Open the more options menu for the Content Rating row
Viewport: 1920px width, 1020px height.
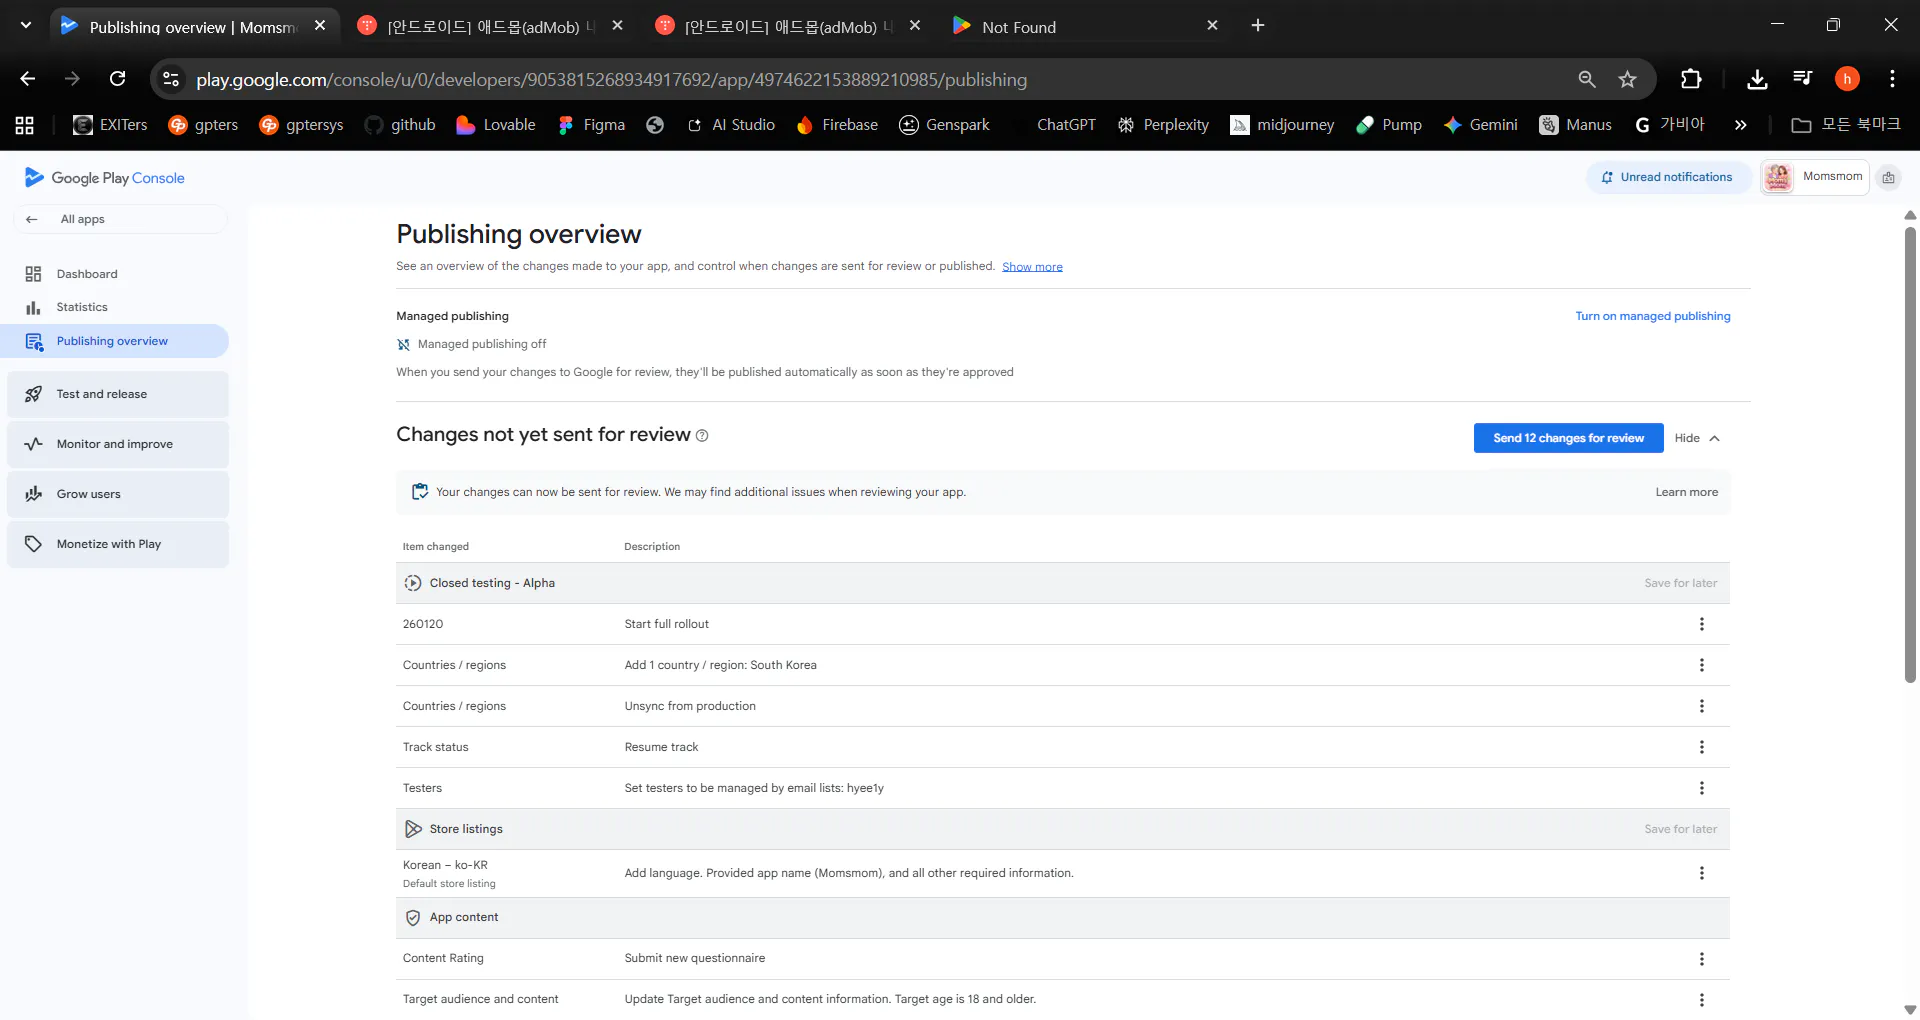pyautogui.click(x=1701, y=959)
